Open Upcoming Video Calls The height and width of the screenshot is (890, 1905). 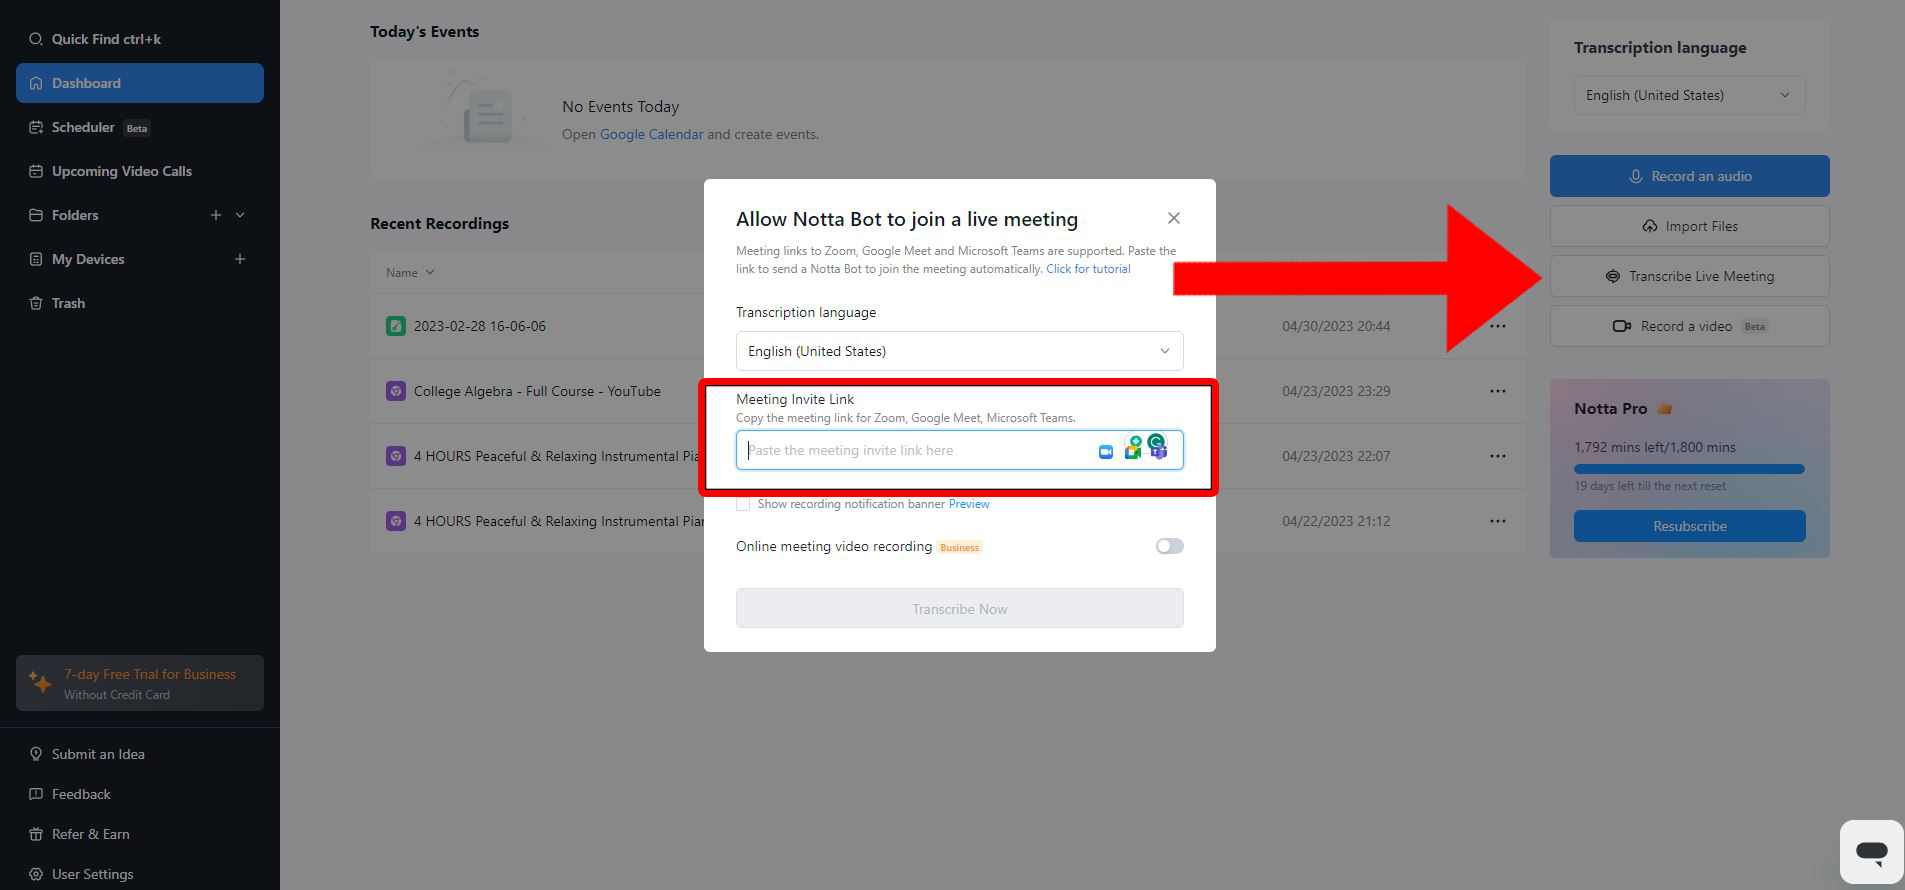[110, 171]
